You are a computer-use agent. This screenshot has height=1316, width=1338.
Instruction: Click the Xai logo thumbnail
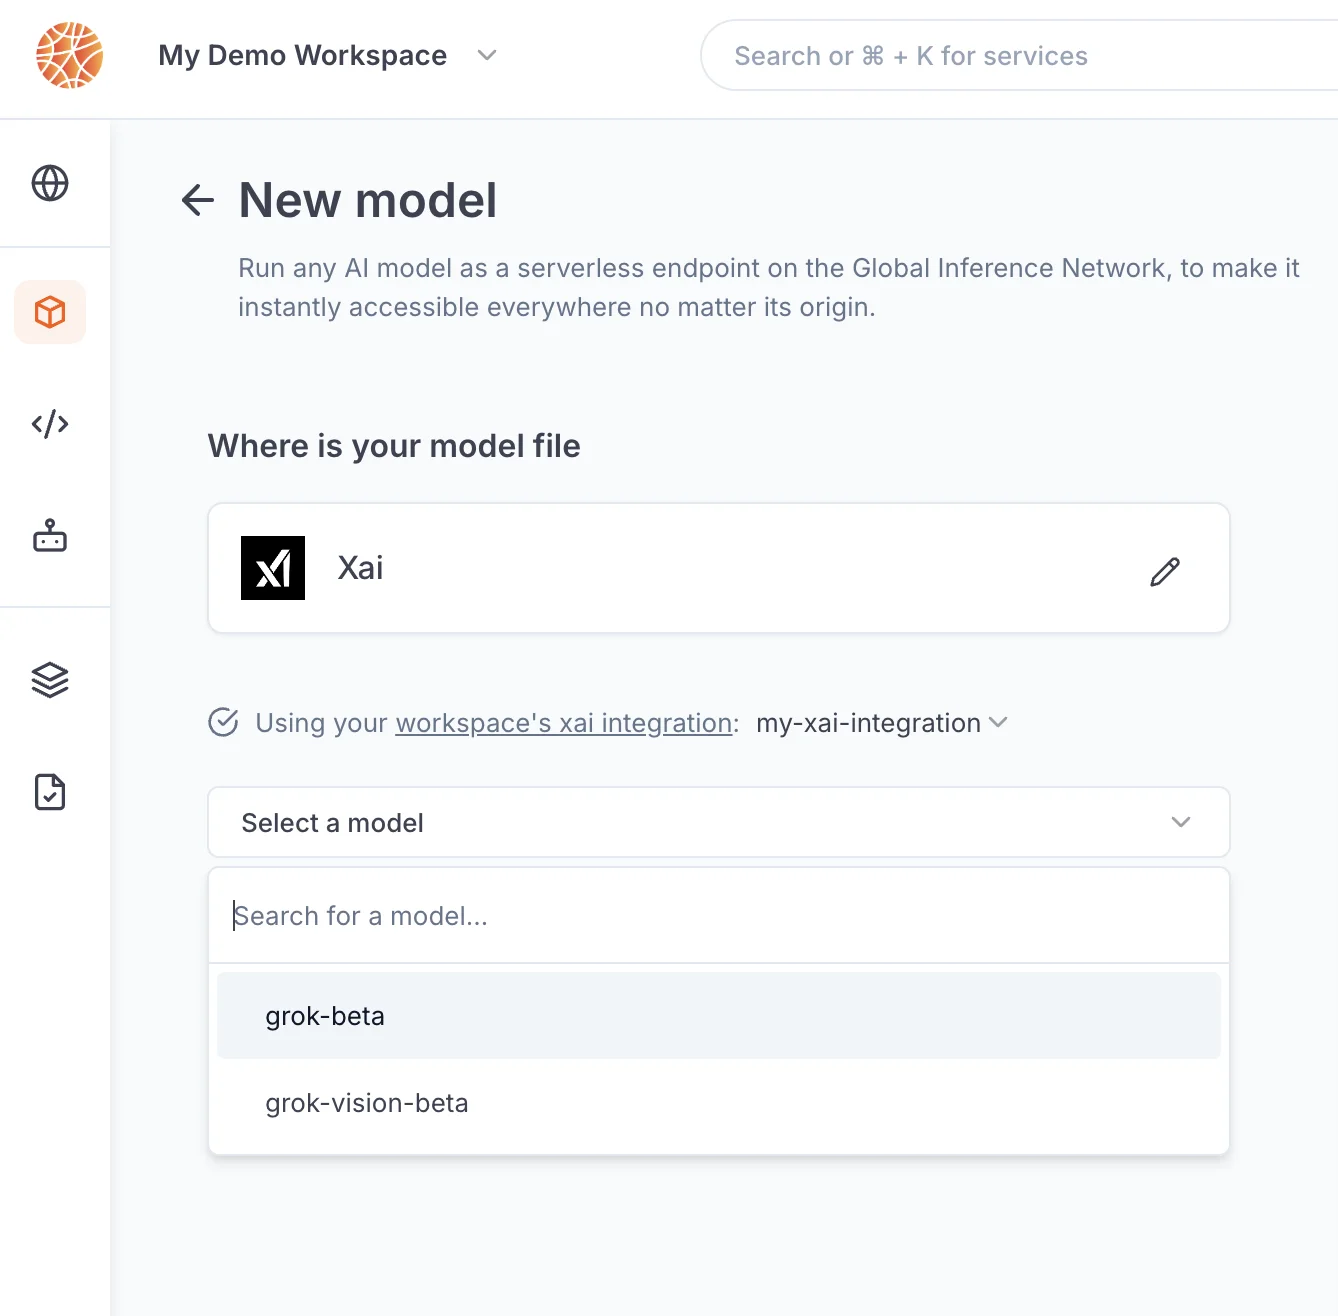tap(273, 568)
